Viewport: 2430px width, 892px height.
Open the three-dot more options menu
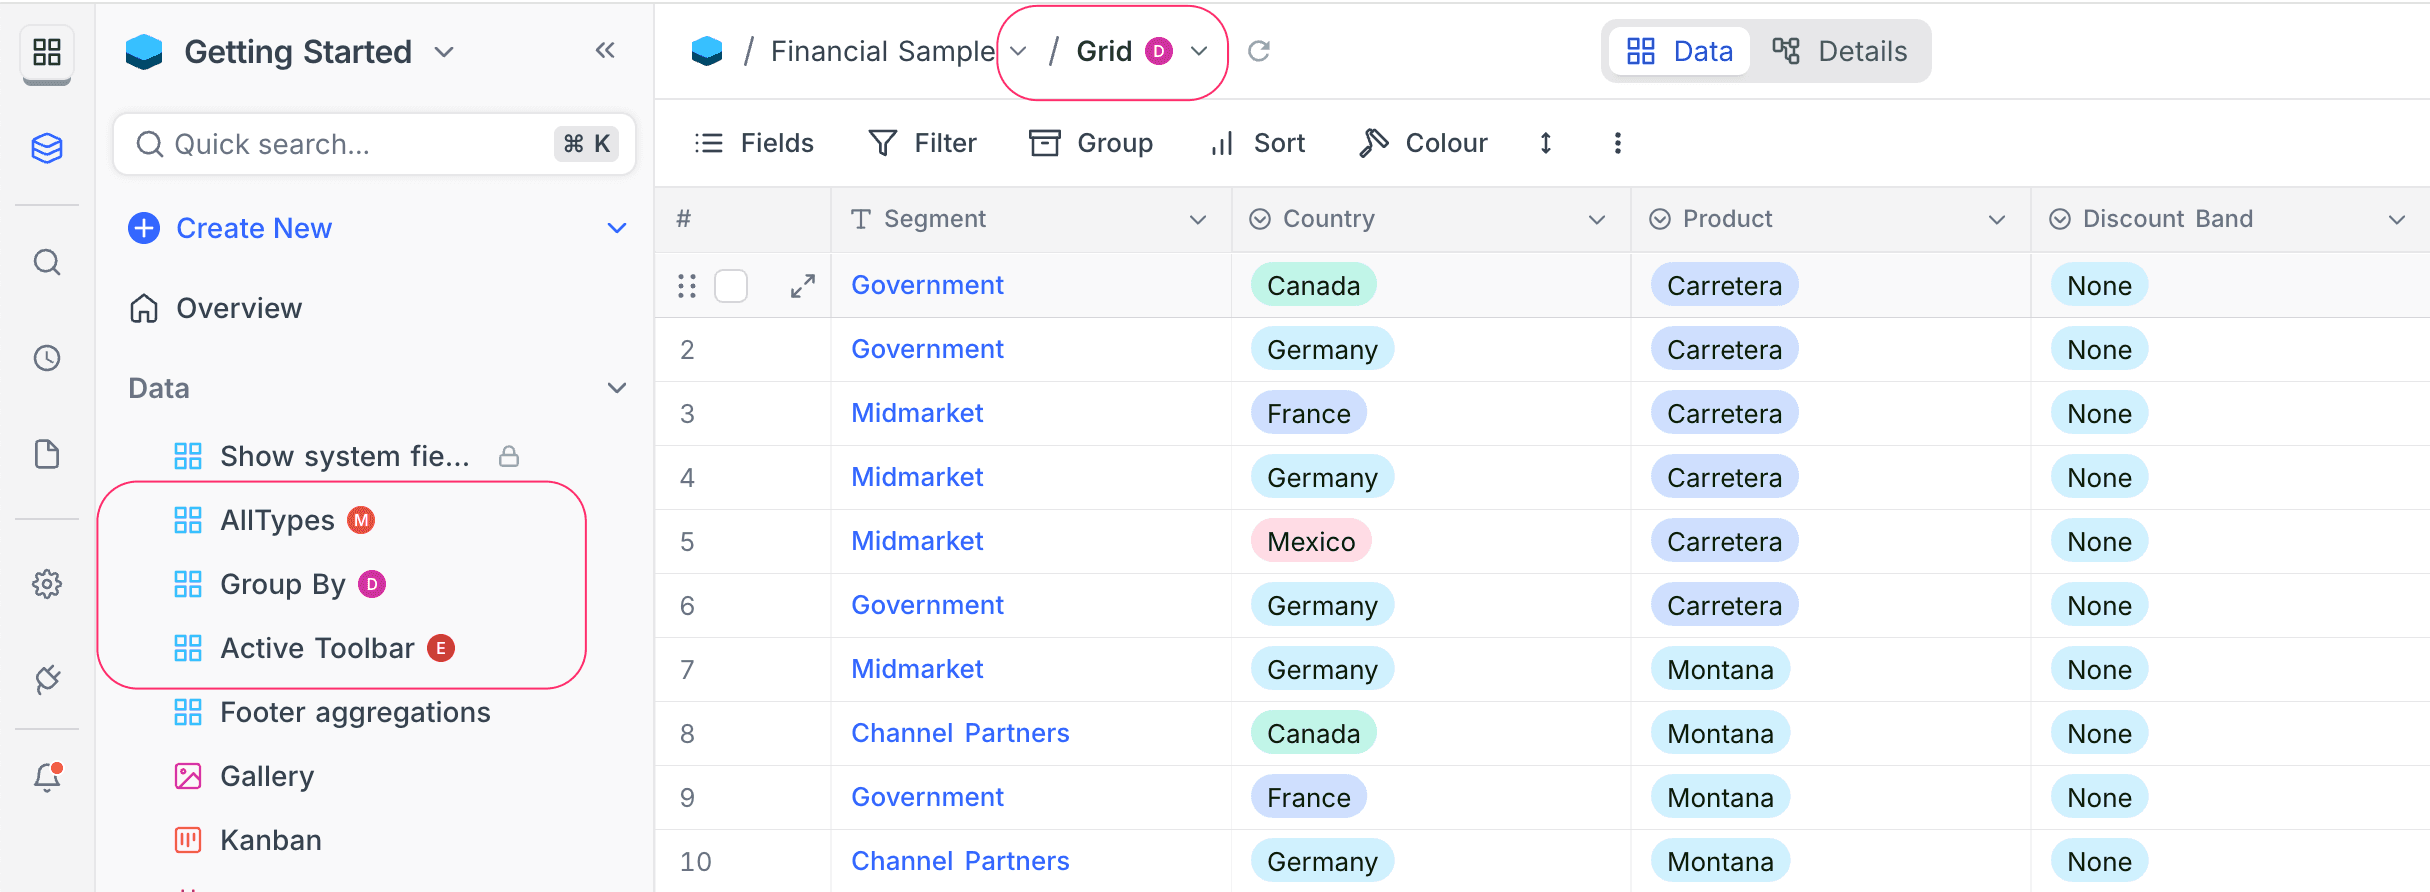(x=1617, y=143)
